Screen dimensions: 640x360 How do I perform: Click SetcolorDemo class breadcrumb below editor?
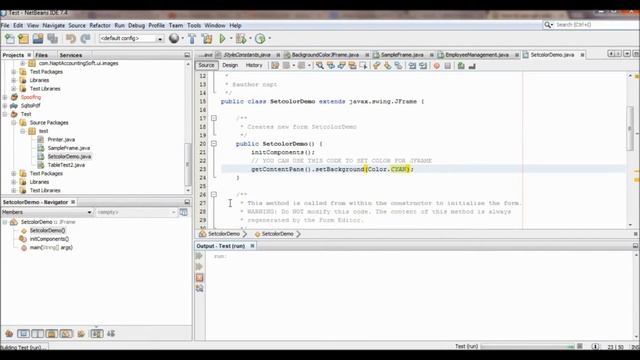[223, 234]
